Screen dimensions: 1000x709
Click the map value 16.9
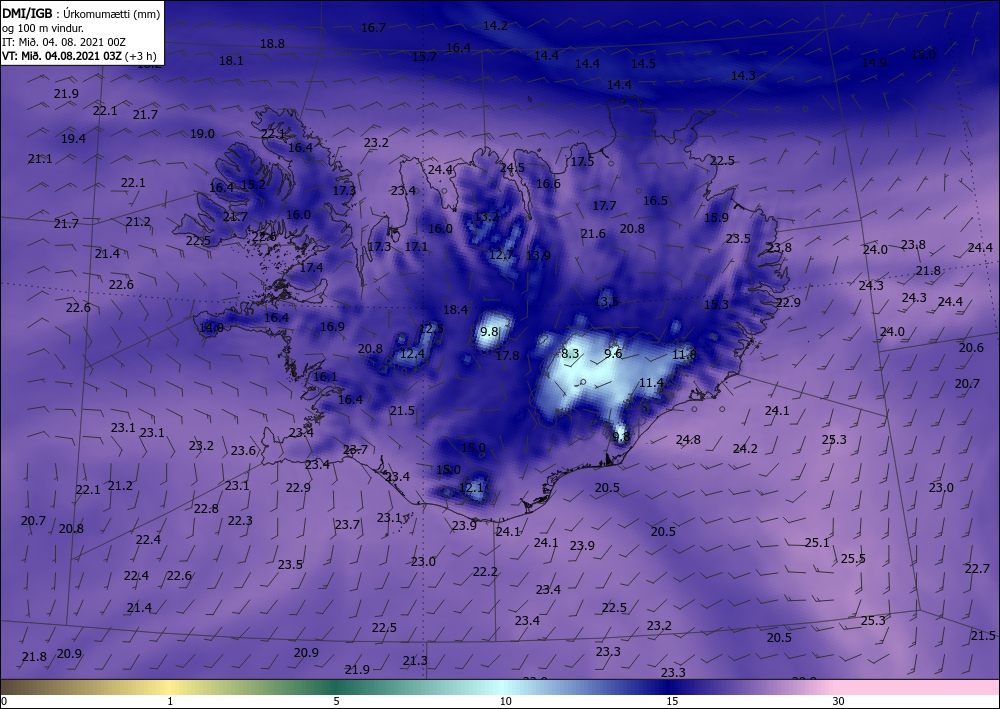[x=332, y=326]
